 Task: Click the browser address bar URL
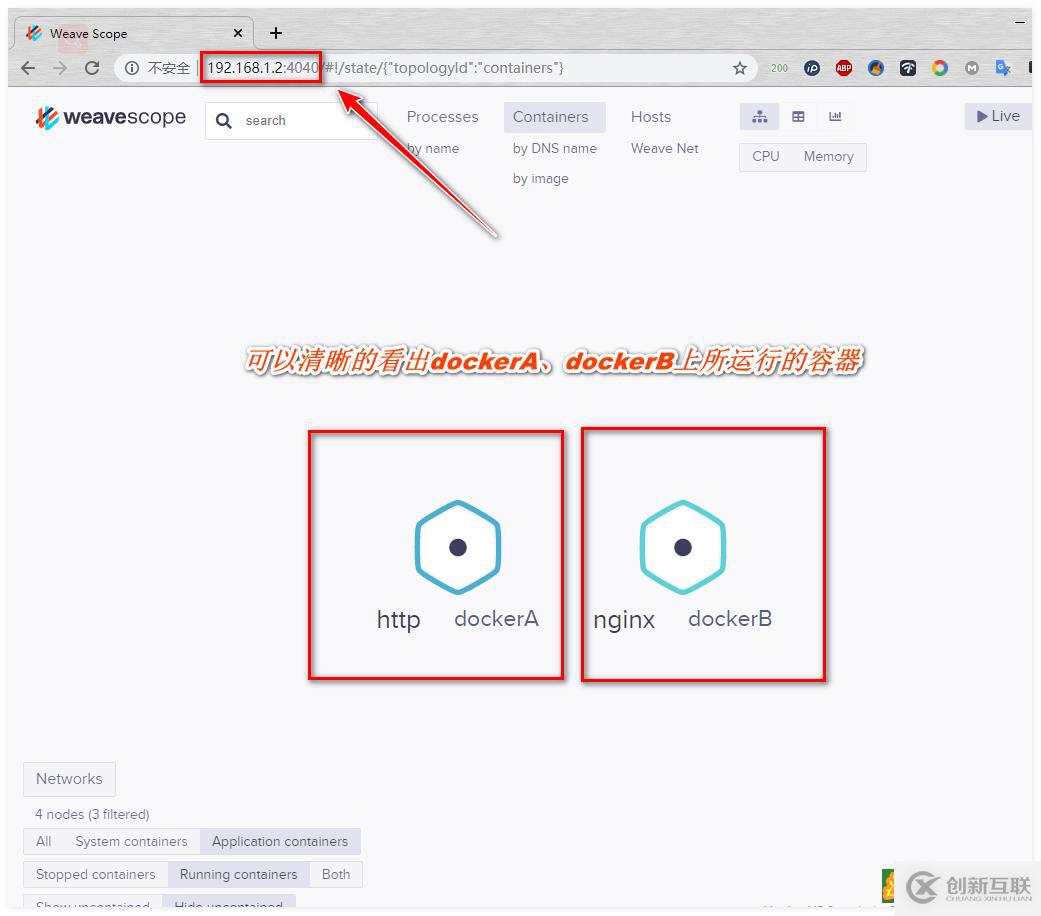tap(385, 68)
